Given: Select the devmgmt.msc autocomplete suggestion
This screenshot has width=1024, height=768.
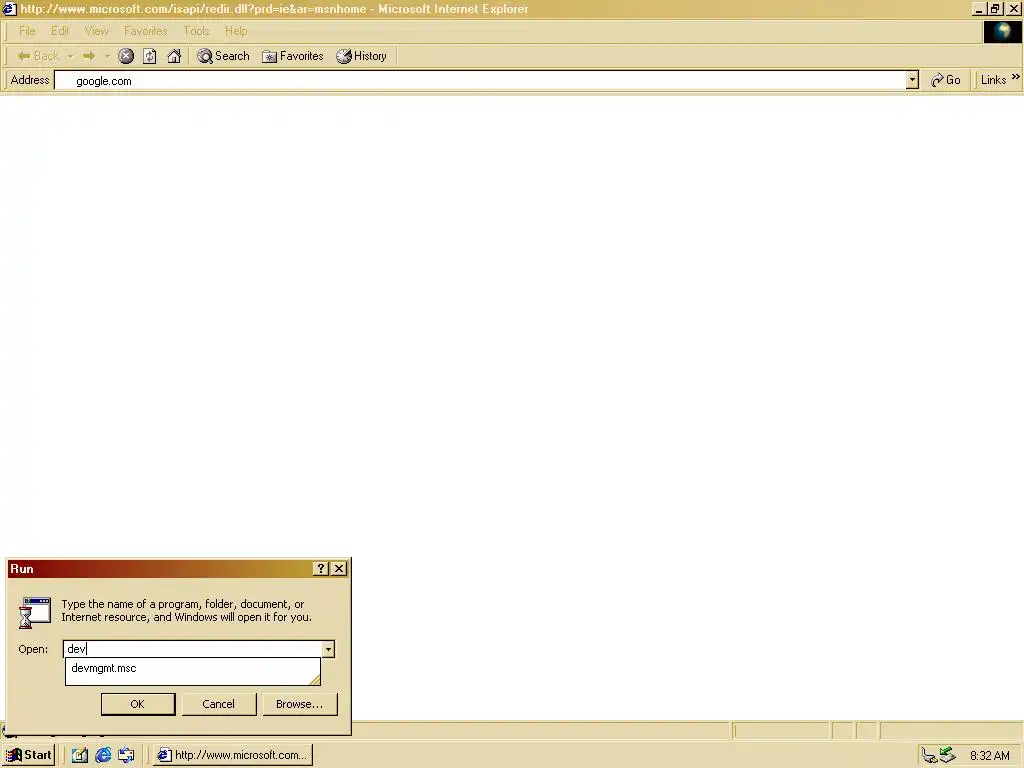Looking at the screenshot, I should (192, 668).
